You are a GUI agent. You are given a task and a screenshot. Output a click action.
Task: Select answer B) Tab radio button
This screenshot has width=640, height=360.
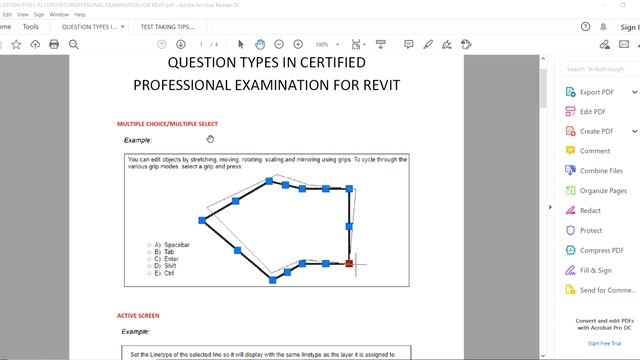pyautogui.click(x=149, y=252)
